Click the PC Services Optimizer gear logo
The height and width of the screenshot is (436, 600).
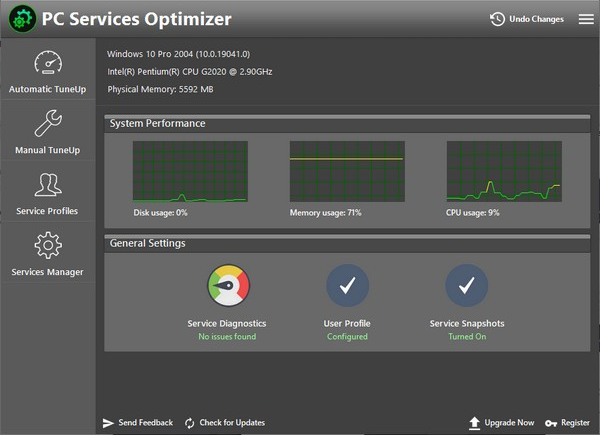pos(23,19)
